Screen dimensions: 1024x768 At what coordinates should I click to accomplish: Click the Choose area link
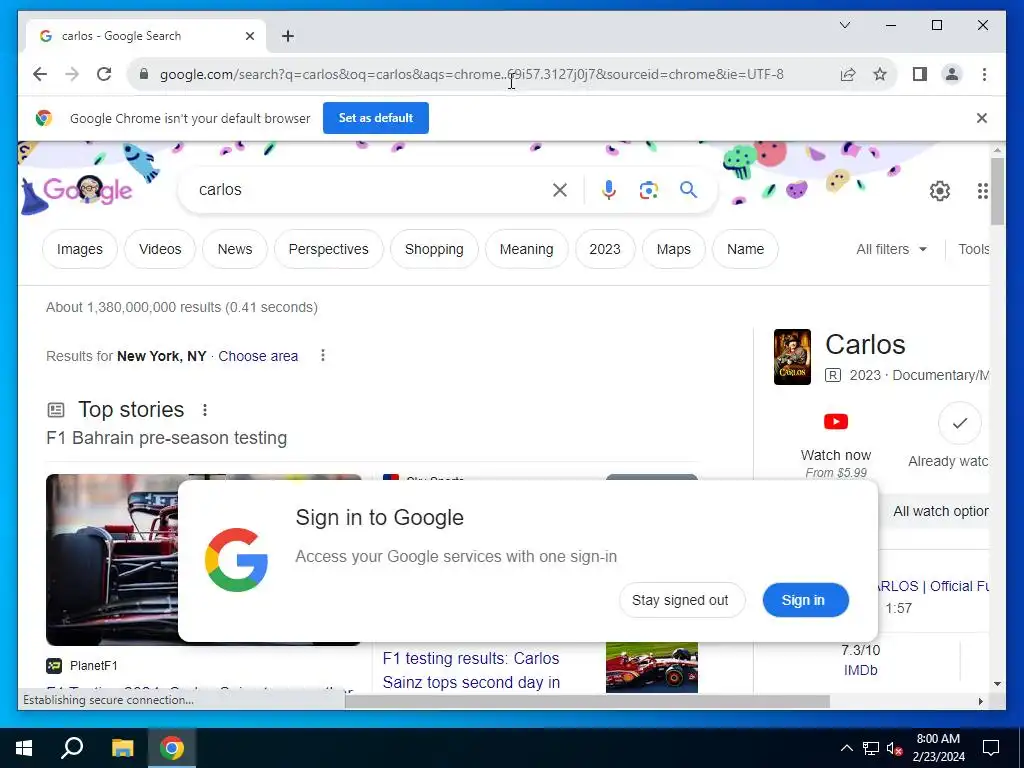[258, 356]
